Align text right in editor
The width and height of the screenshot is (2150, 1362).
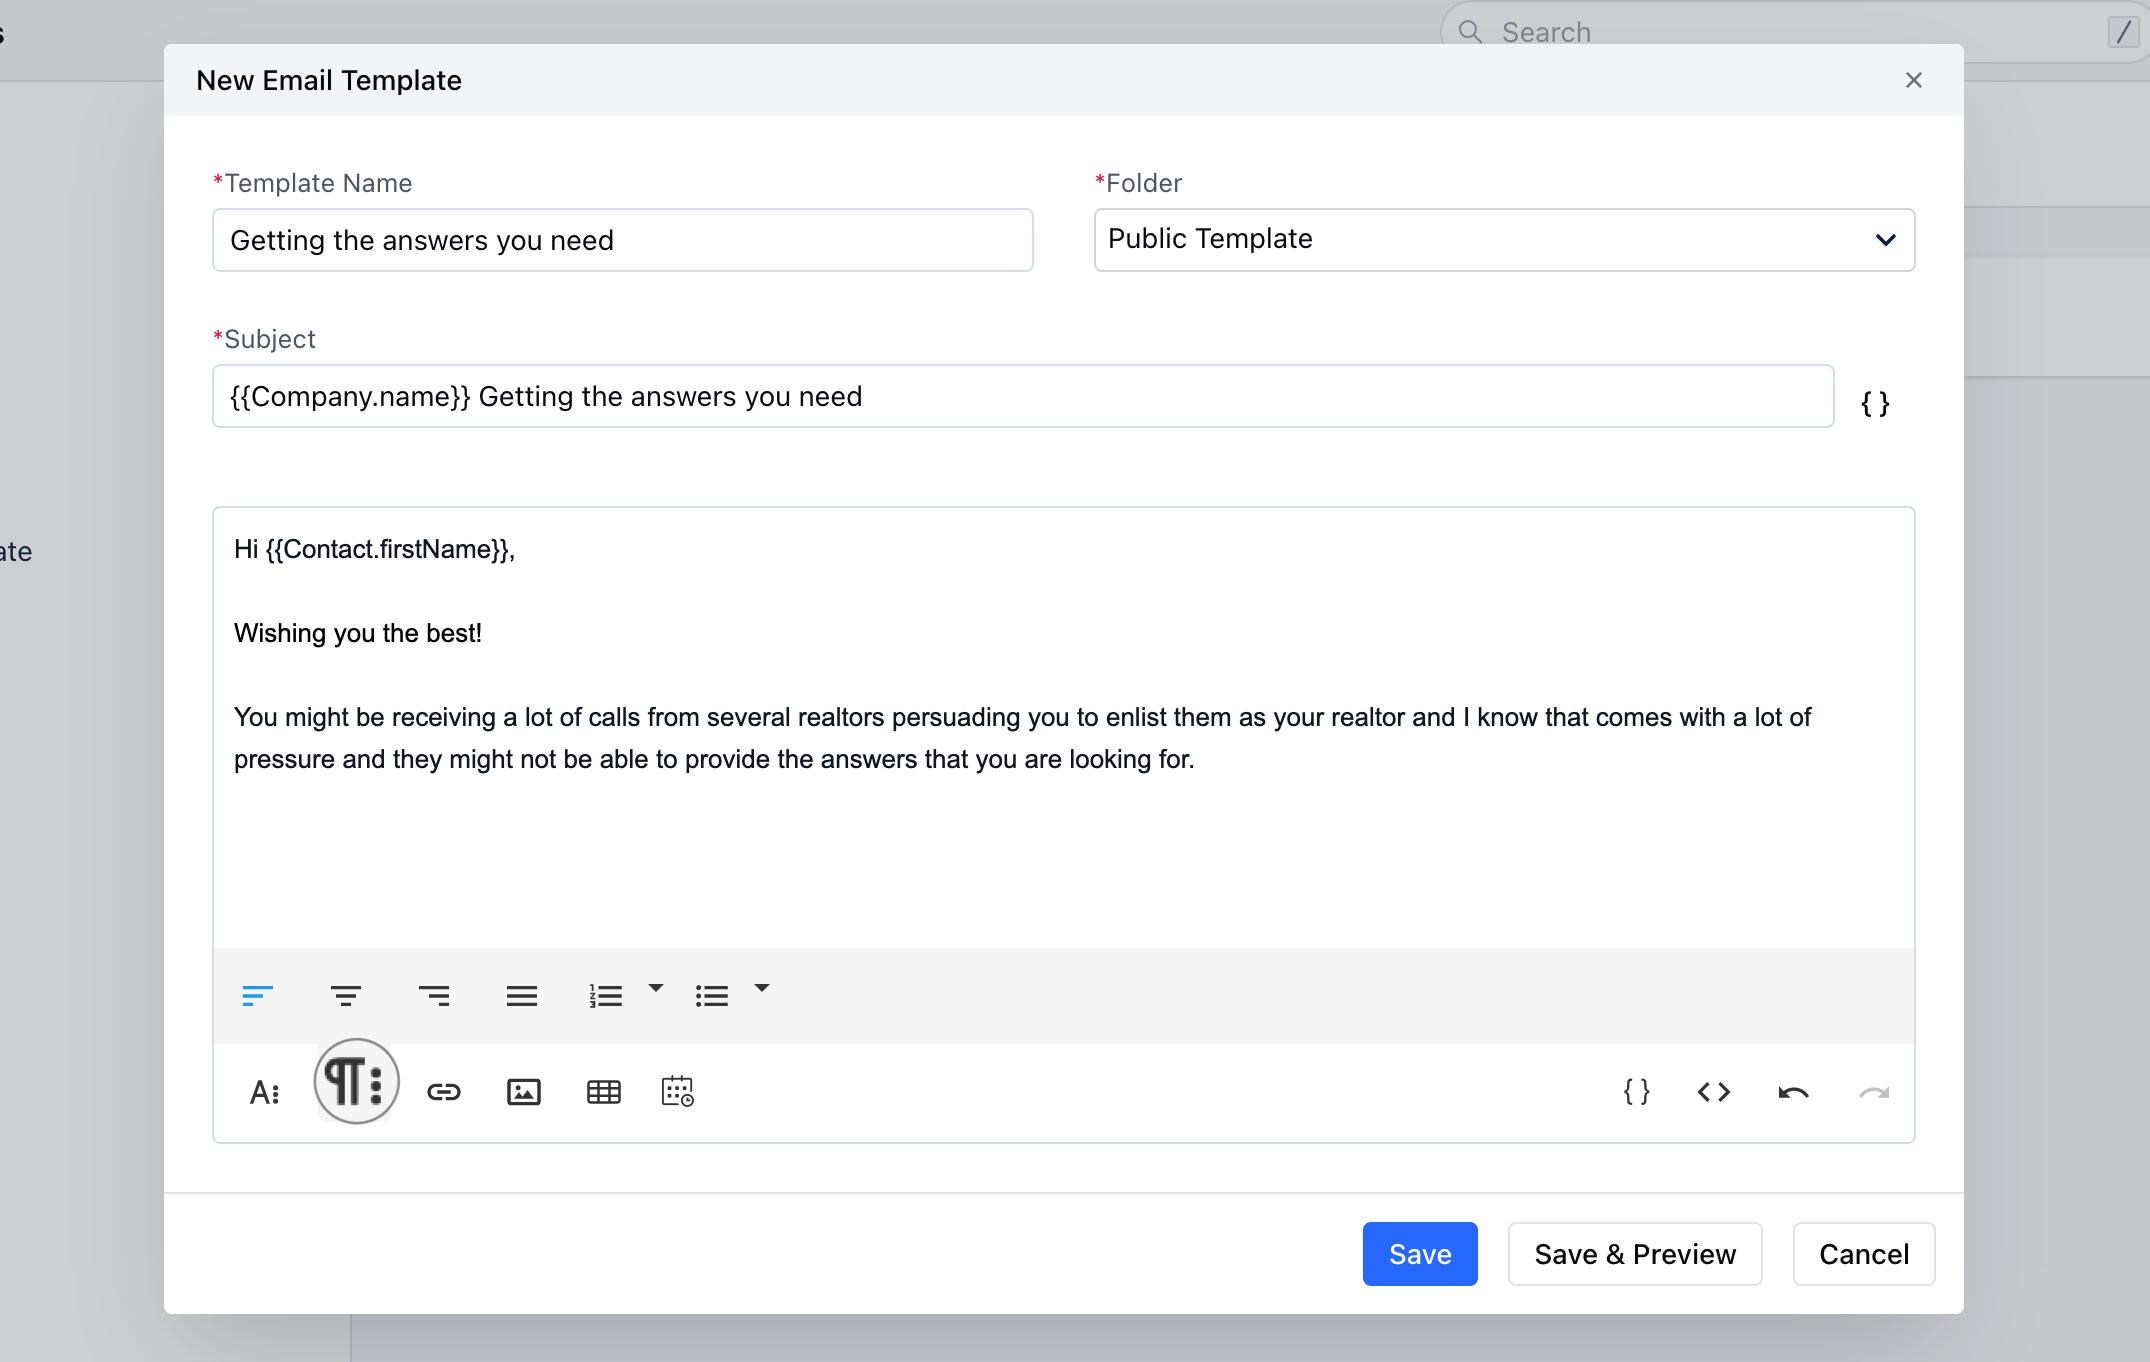[x=433, y=996]
